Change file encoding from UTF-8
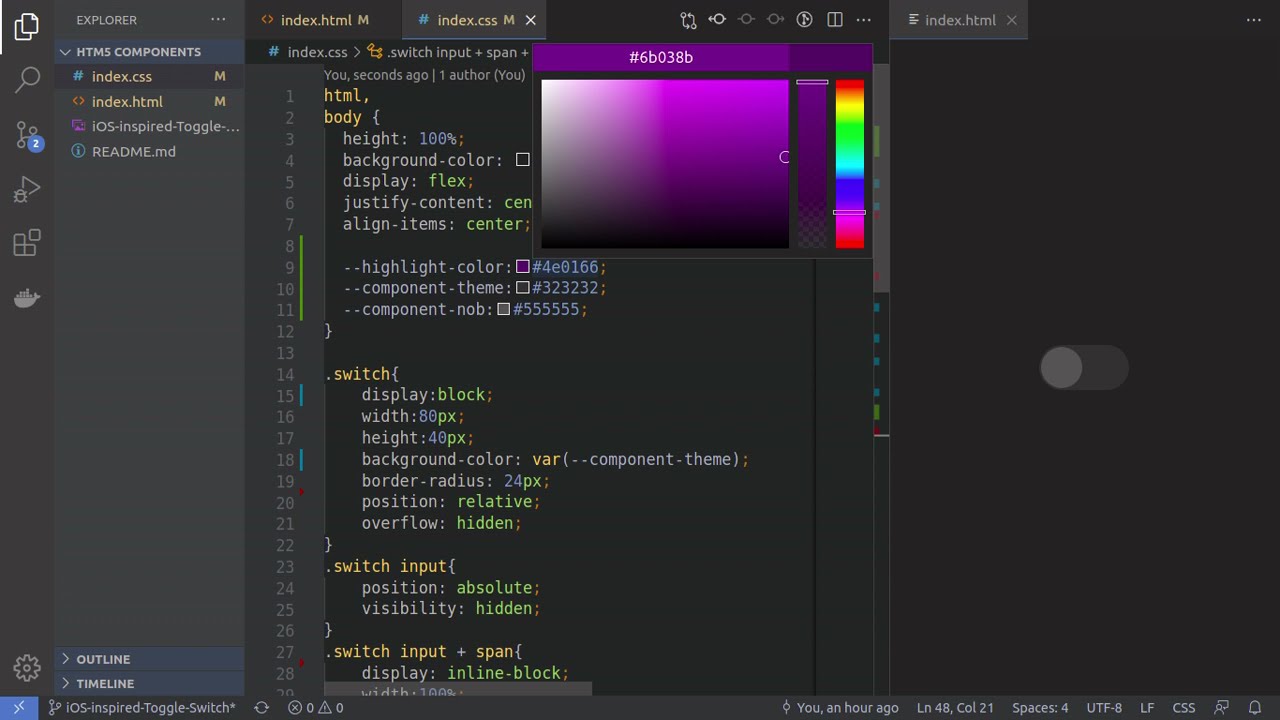Viewport: 1280px width, 720px height. coord(1104,708)
